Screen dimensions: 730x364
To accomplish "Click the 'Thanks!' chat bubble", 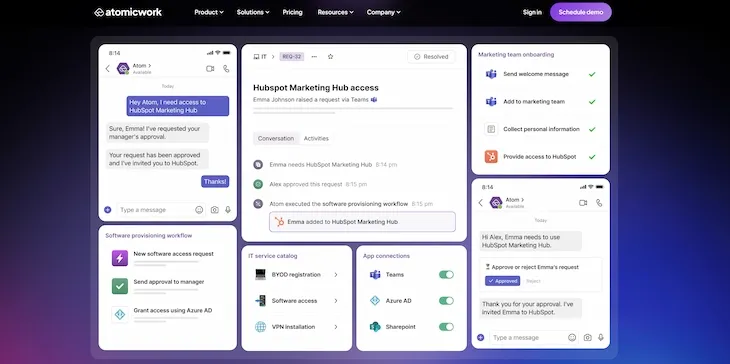I will (x=215, y=182).
